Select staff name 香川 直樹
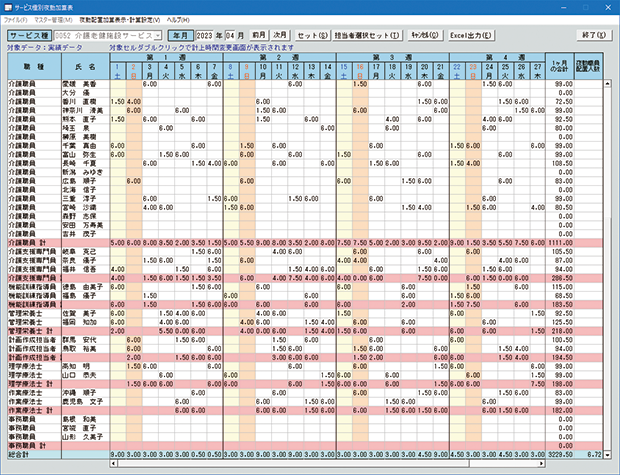Screen dimensions: 620x476 85,102
